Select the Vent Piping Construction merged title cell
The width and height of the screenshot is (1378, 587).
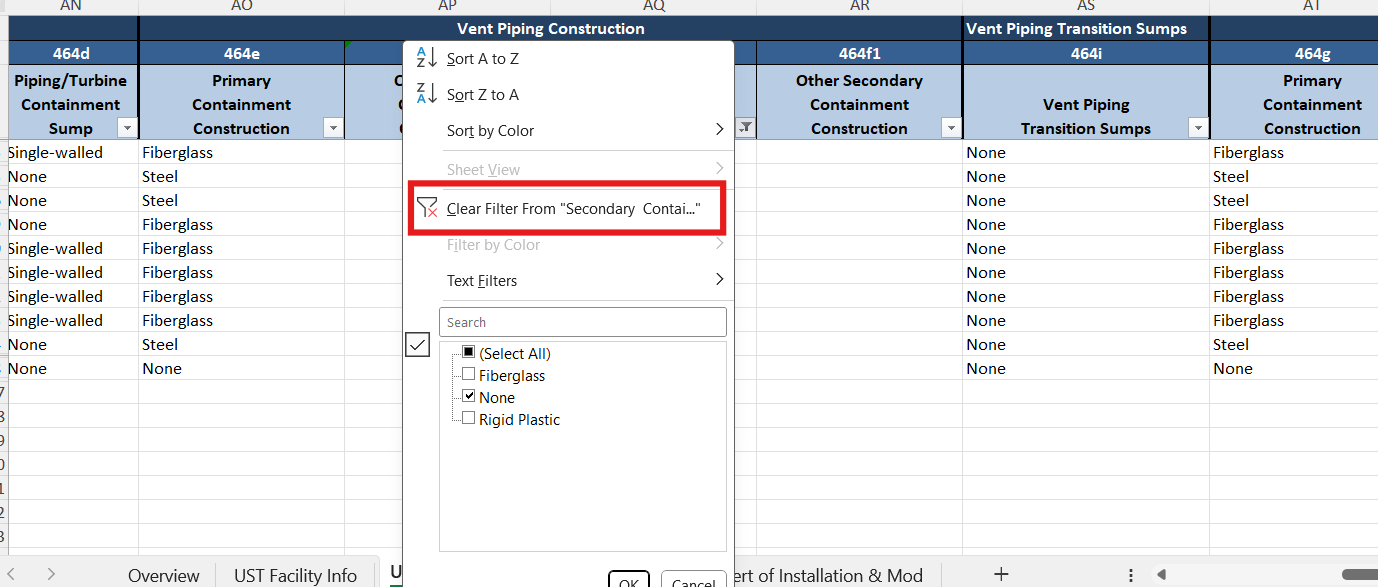click(x=550, y=28)
